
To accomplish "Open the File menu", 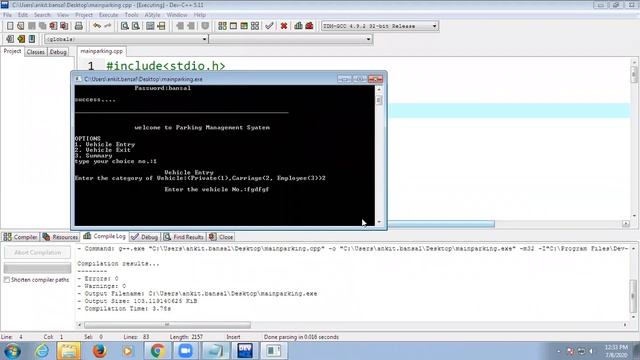I will [x=7, y=15].
